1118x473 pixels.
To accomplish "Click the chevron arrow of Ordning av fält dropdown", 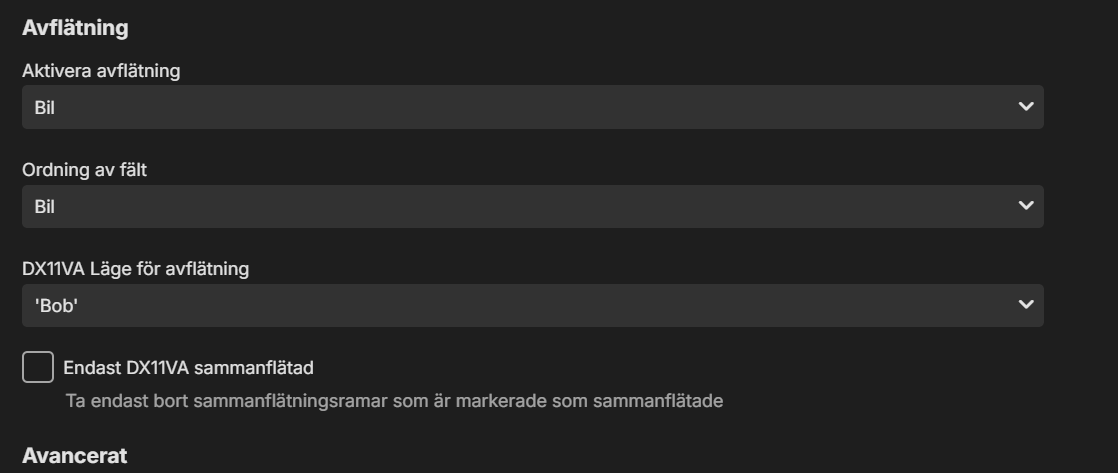I will click(x=1025, y=206).
